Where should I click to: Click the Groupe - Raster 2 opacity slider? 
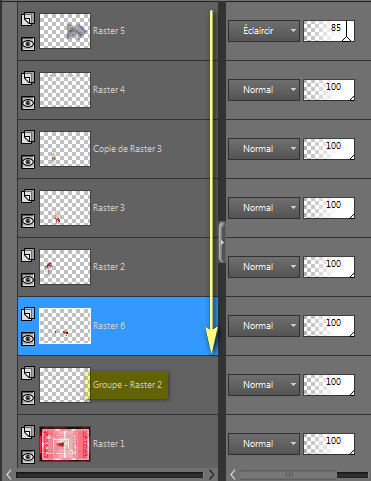[329, 385]
